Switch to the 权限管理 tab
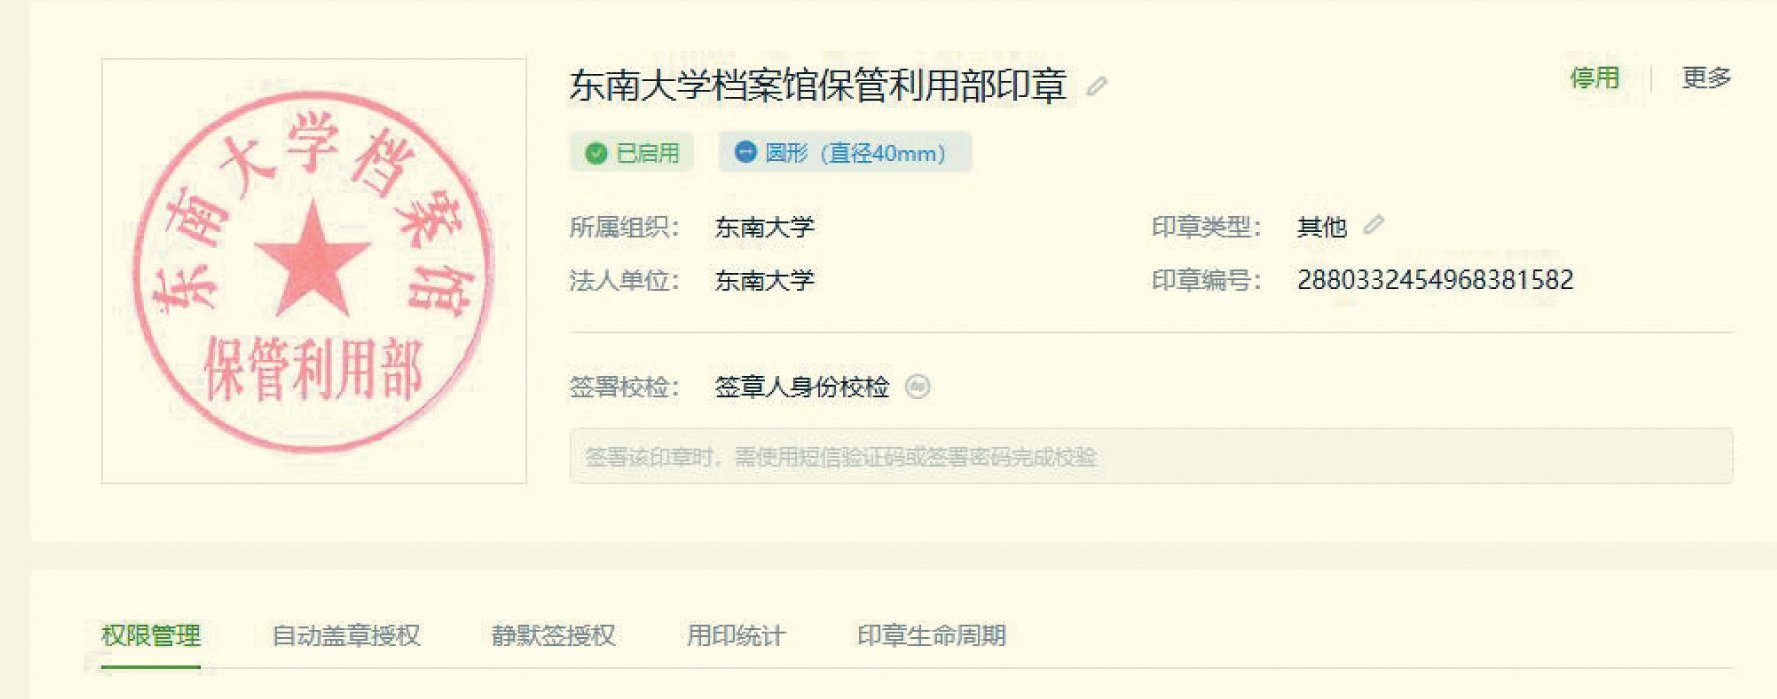The height and width of the screenshot is (699, 1777). point(151,635)
